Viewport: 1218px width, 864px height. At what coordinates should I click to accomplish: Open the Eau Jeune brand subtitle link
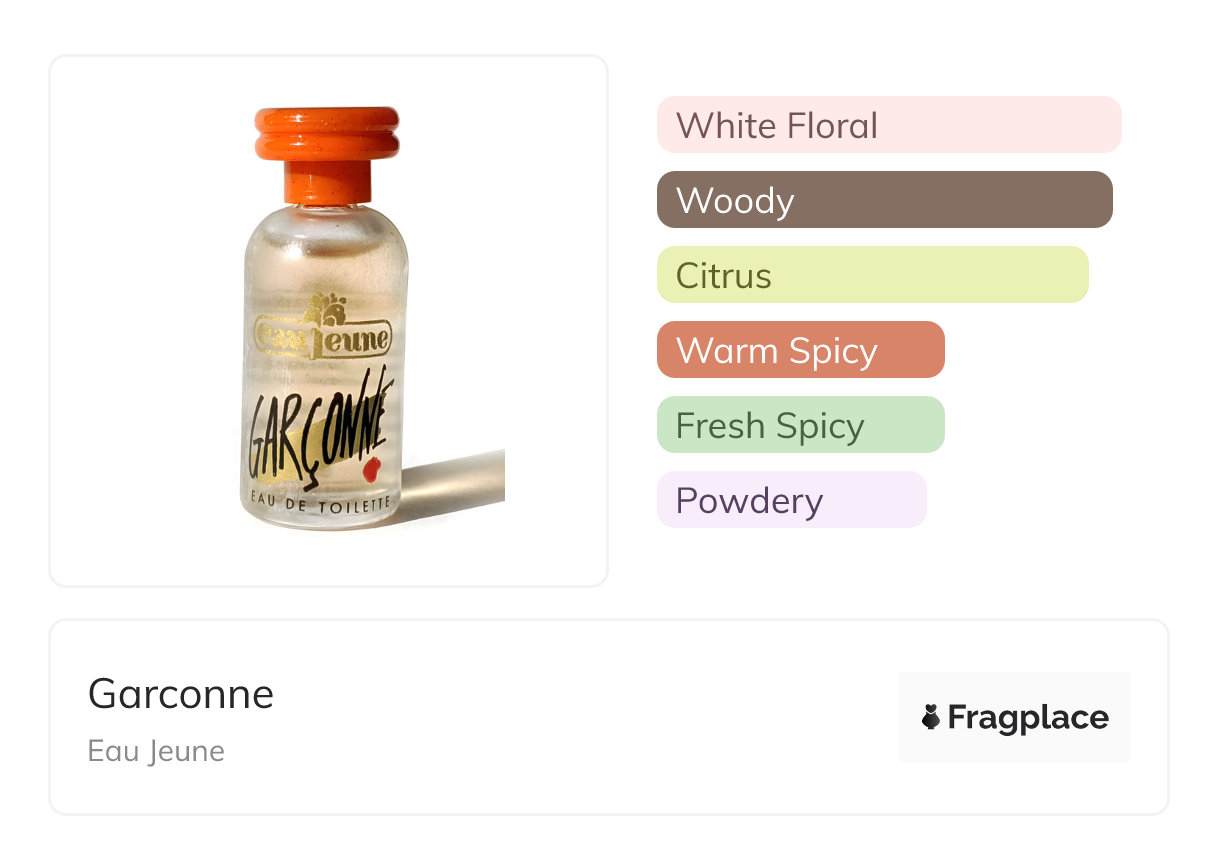pyautogui.click(x=156, y=751)
